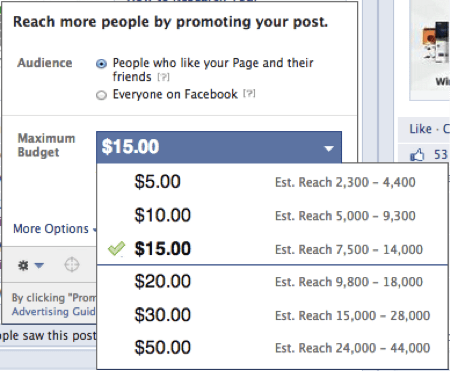Screen dimensions: 450x372
Task: Open the Advertising Guidelines link
Action: pos(53,311)
